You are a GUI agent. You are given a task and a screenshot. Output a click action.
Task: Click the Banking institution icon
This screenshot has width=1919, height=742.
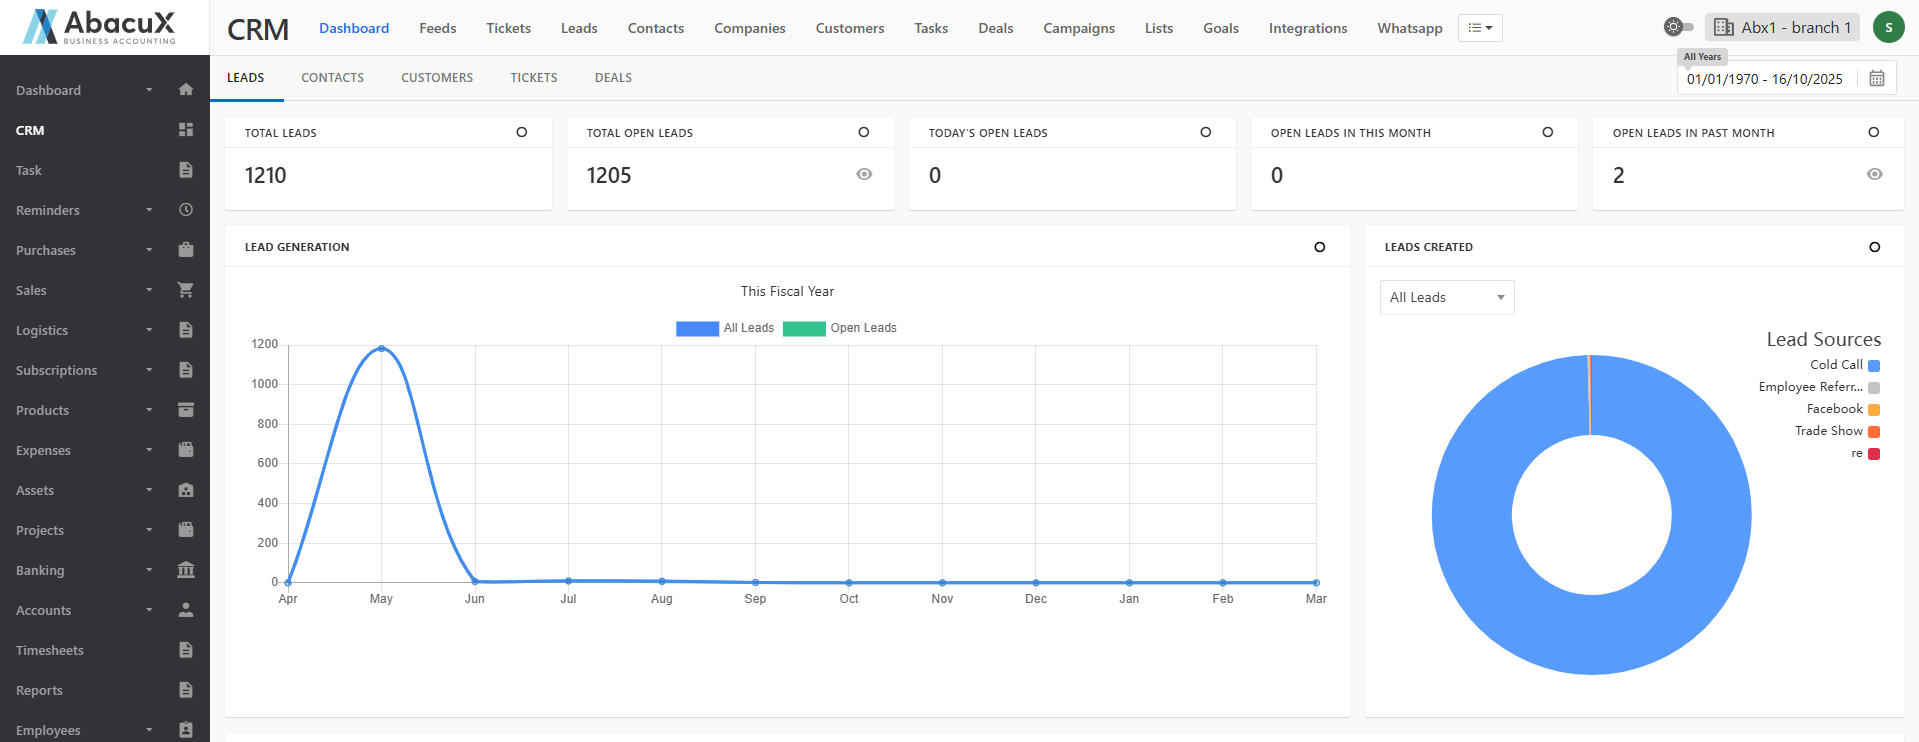point(185,570)
